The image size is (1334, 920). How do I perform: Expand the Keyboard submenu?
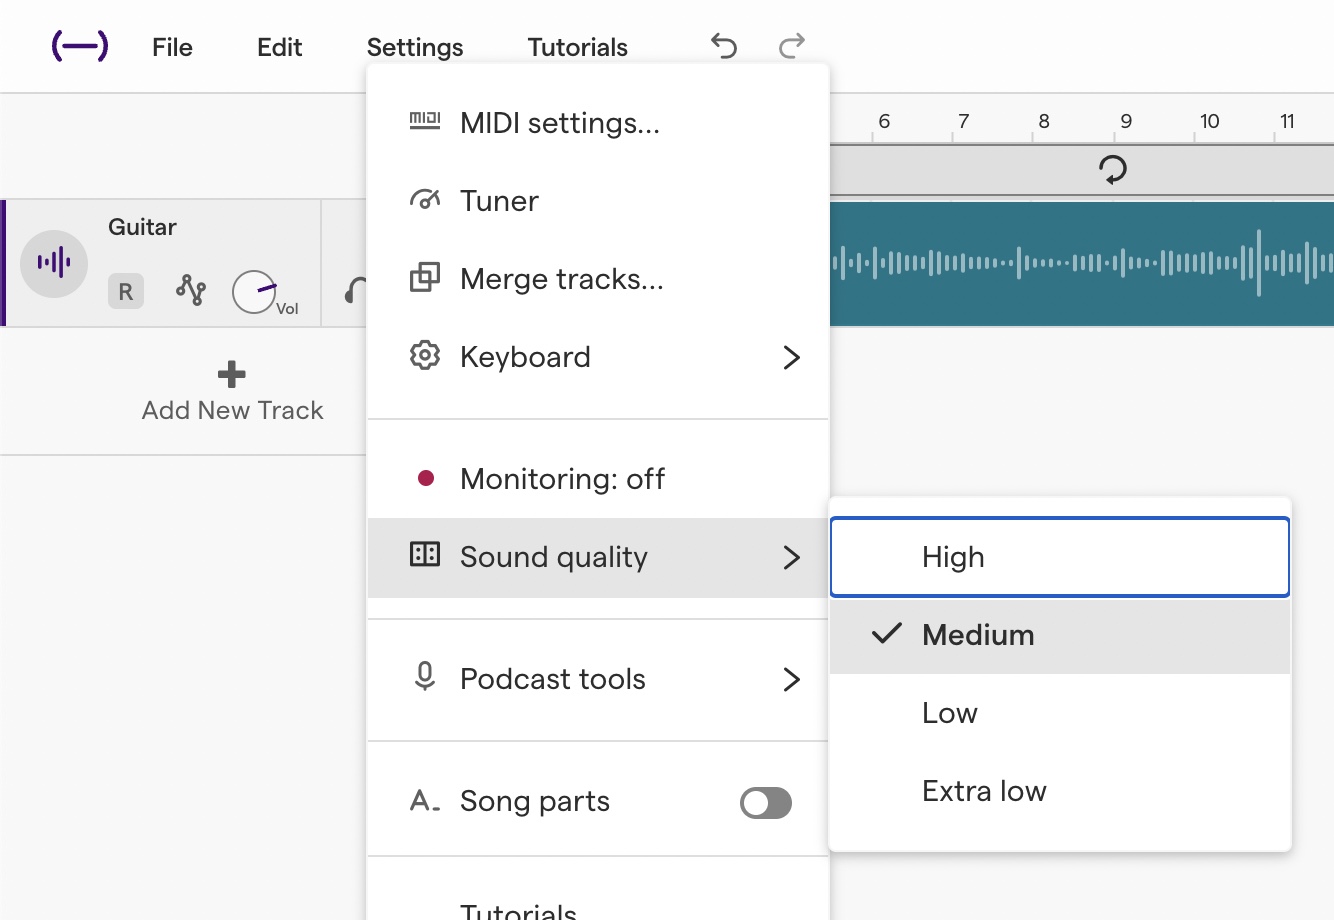coord(791,357)
